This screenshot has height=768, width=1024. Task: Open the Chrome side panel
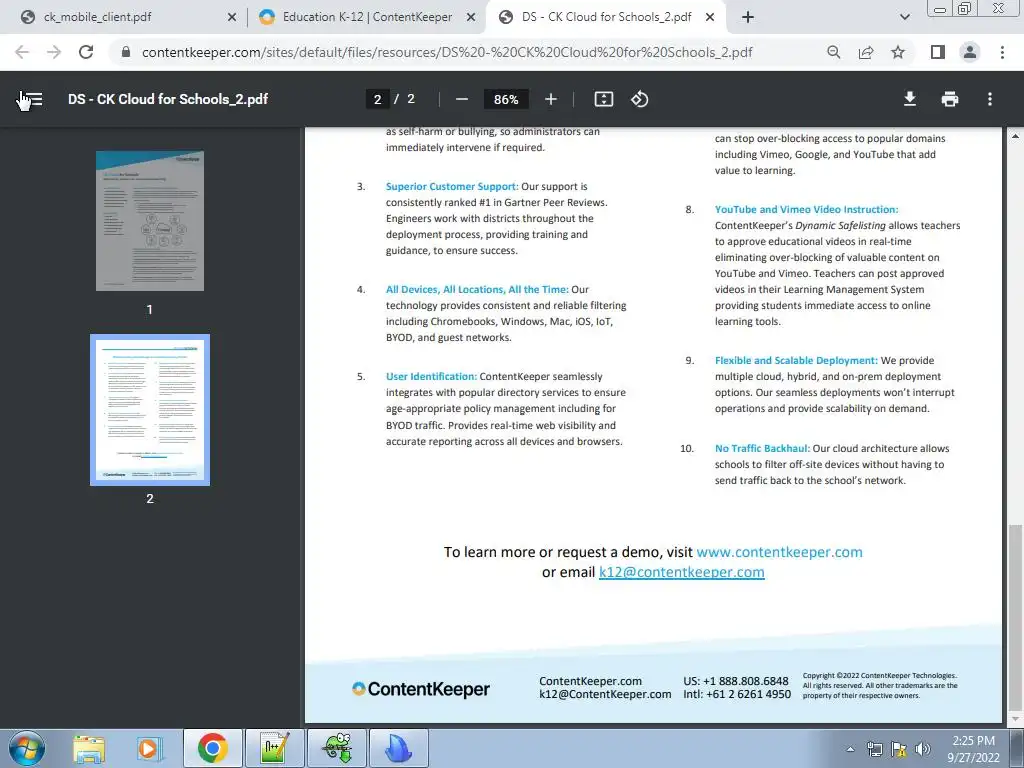click(937, 52)
